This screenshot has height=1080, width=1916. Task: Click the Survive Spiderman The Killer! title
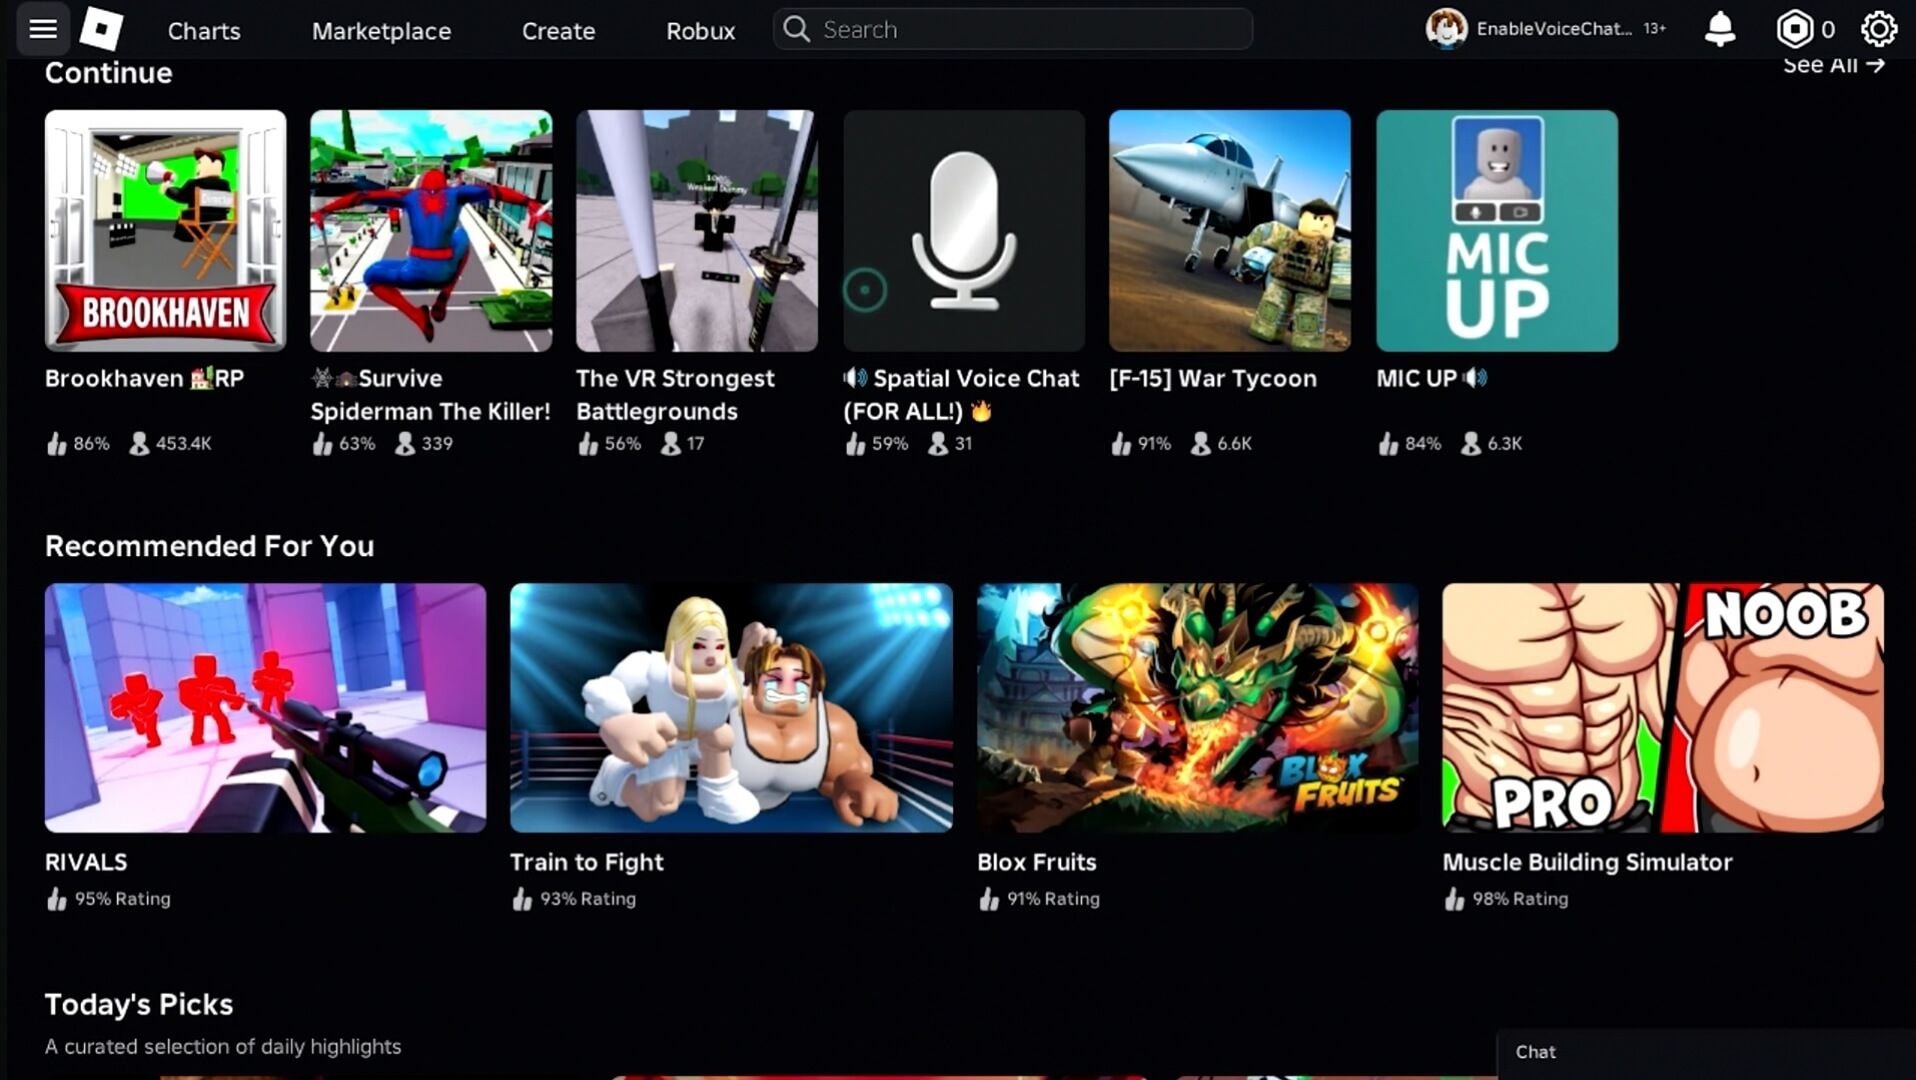point(431,395)
